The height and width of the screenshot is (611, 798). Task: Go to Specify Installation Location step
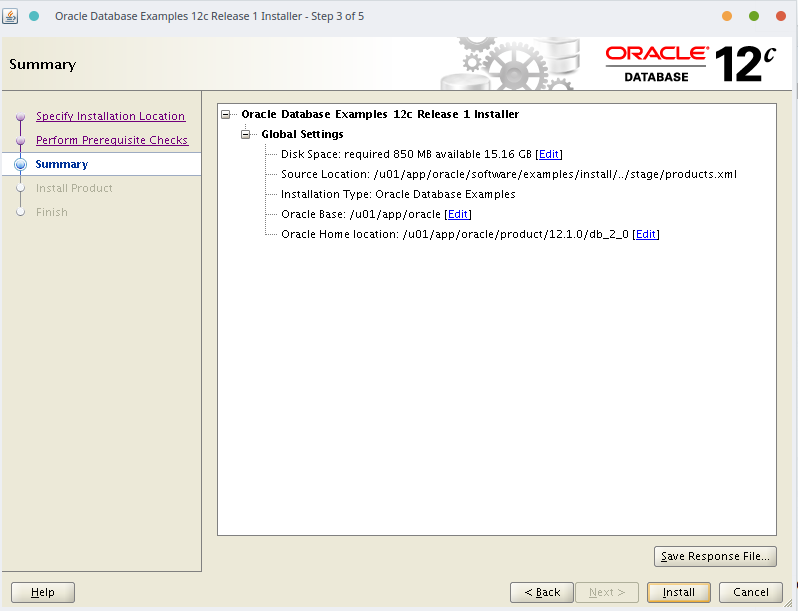110,116
